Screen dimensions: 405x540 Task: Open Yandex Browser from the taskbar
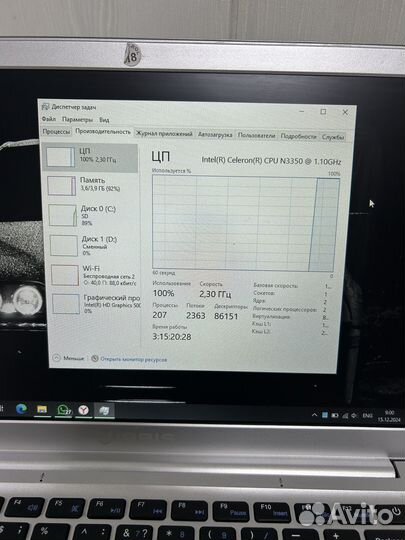pos(84,410)
